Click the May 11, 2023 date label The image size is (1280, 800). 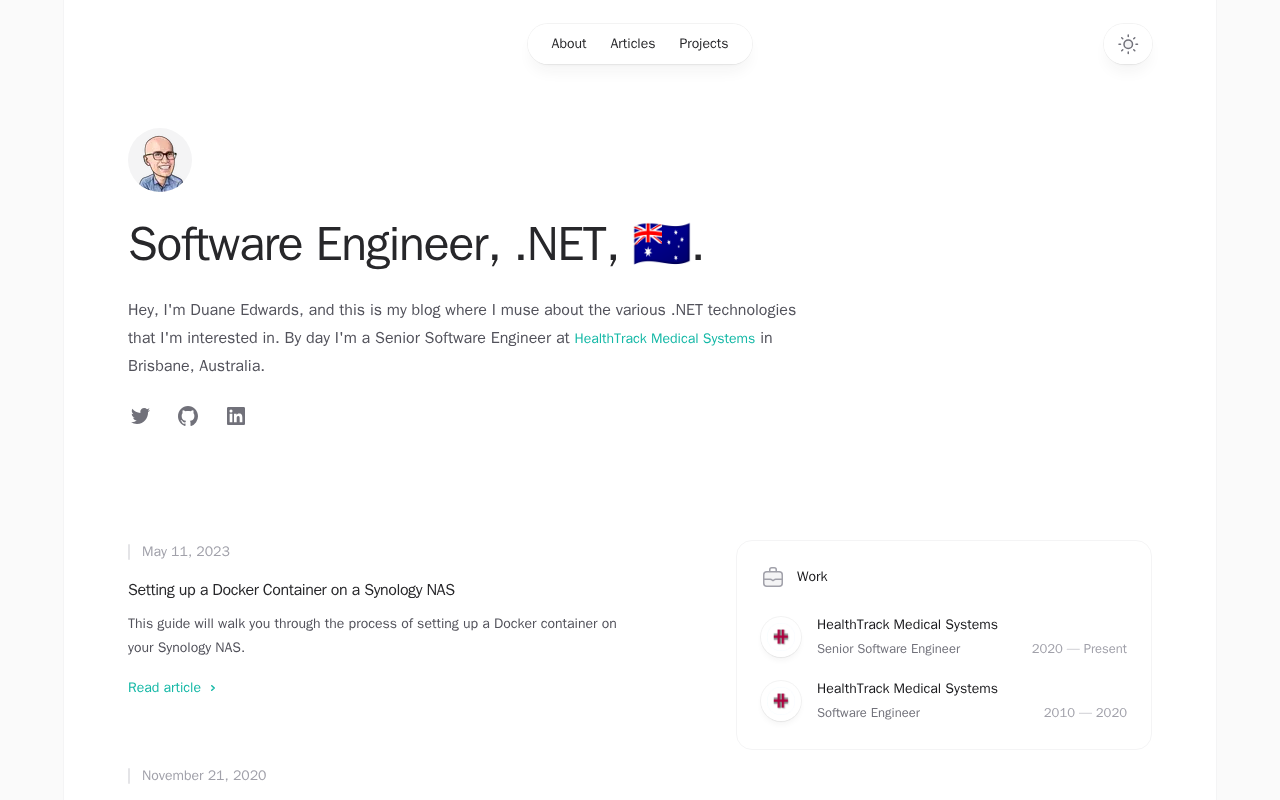(186, 552)
